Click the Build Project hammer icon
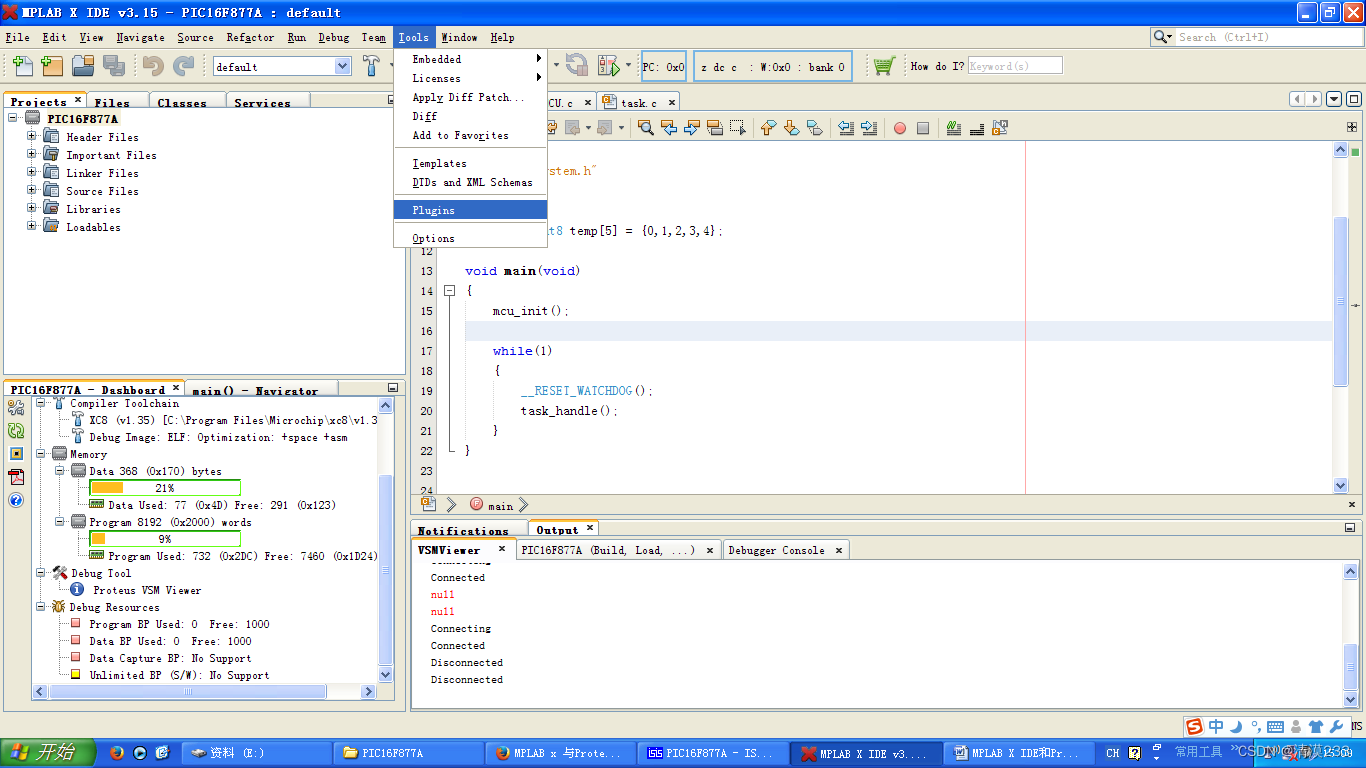The height and width of the screenshot is (768, 1366). point(371,66)
